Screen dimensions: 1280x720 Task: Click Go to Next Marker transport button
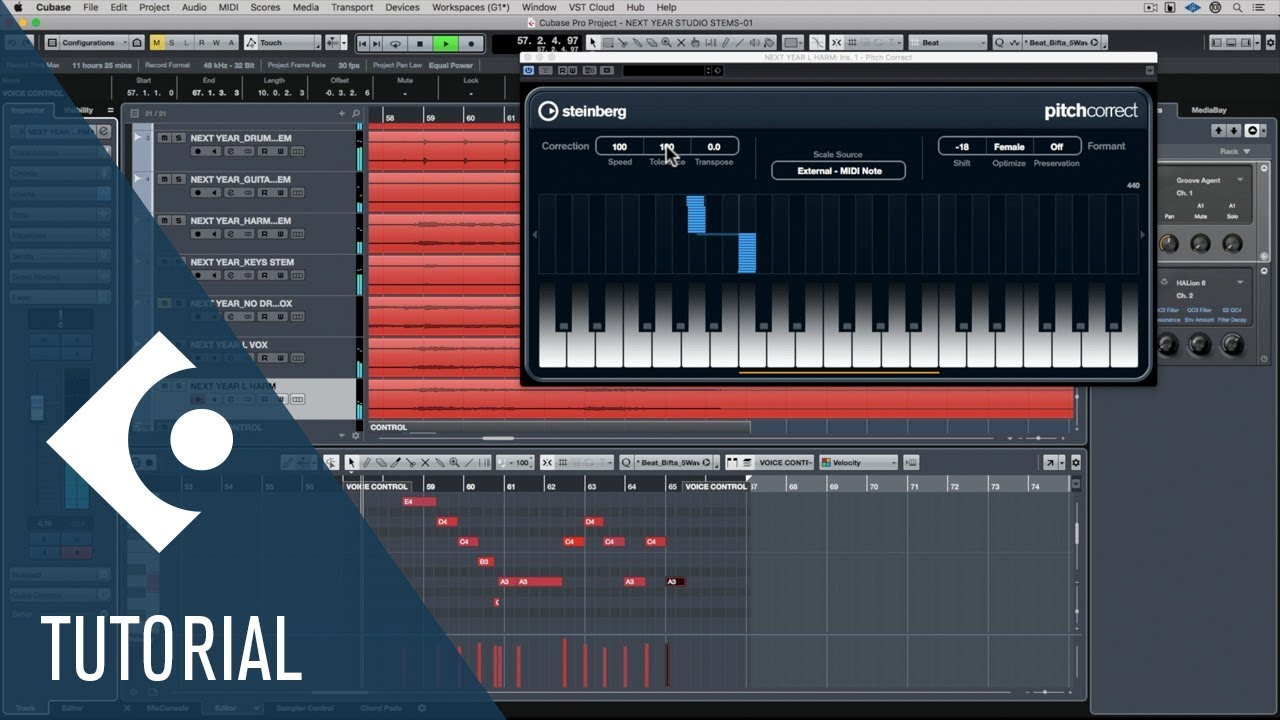tap(376, 43)
